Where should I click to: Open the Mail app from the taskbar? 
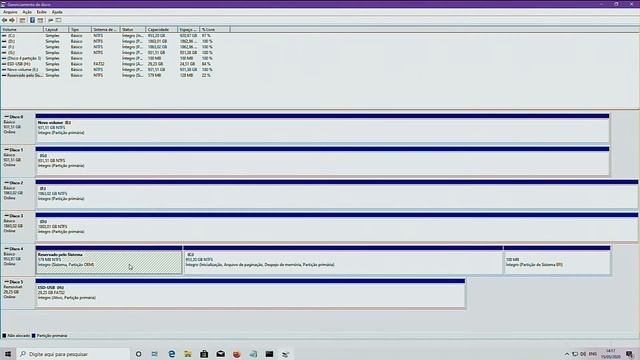pyautogui.click(x=220, y=354)
